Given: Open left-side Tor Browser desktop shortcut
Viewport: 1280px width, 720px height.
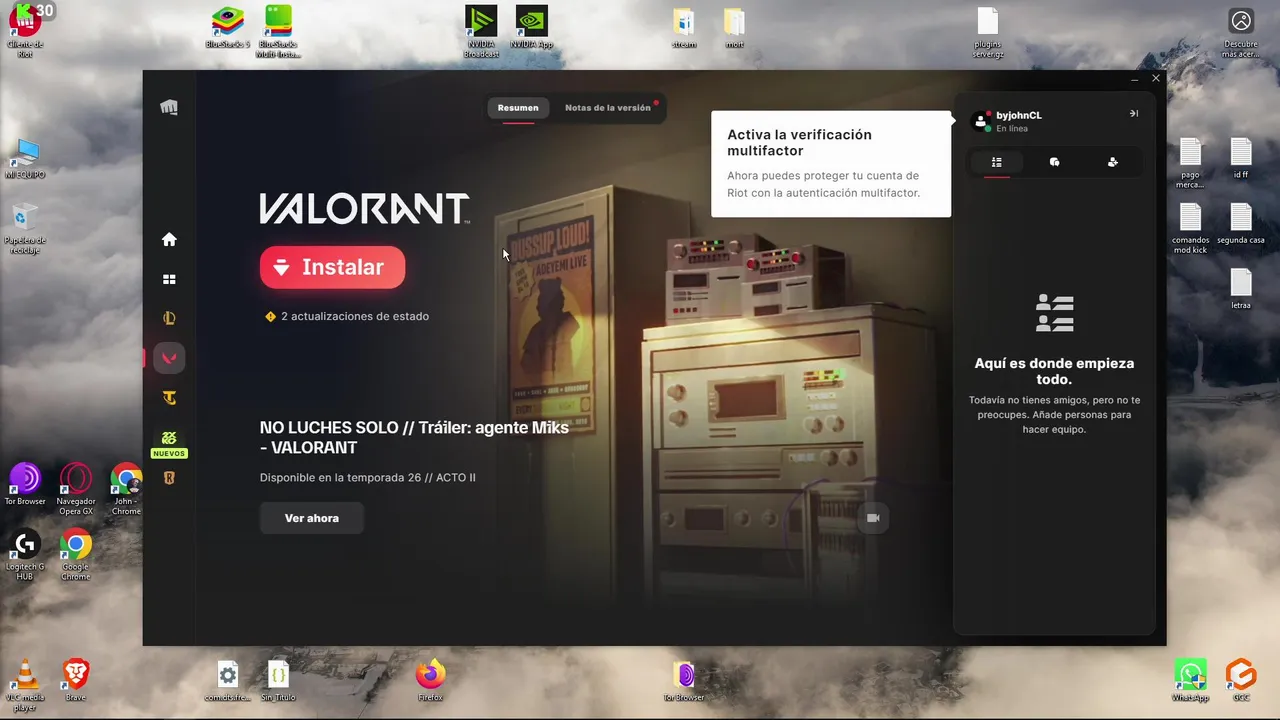Looking at the screenshot, I should [x=25, y=484].
